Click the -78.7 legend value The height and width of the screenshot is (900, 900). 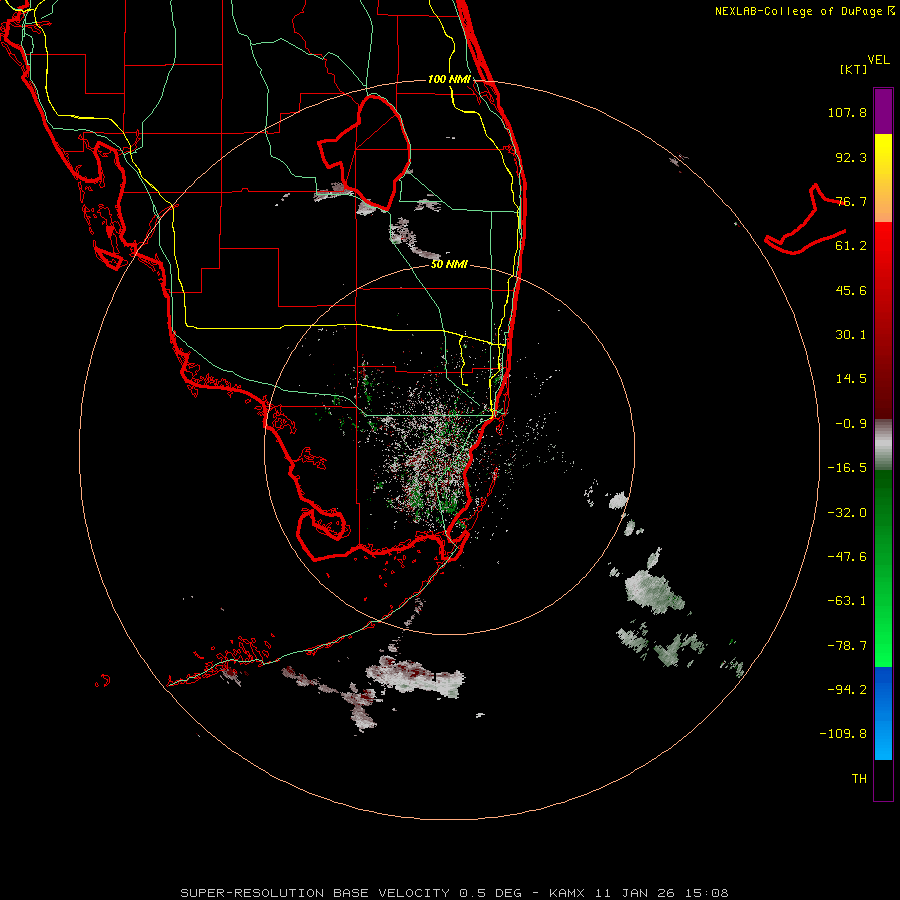tap(847, 646)
